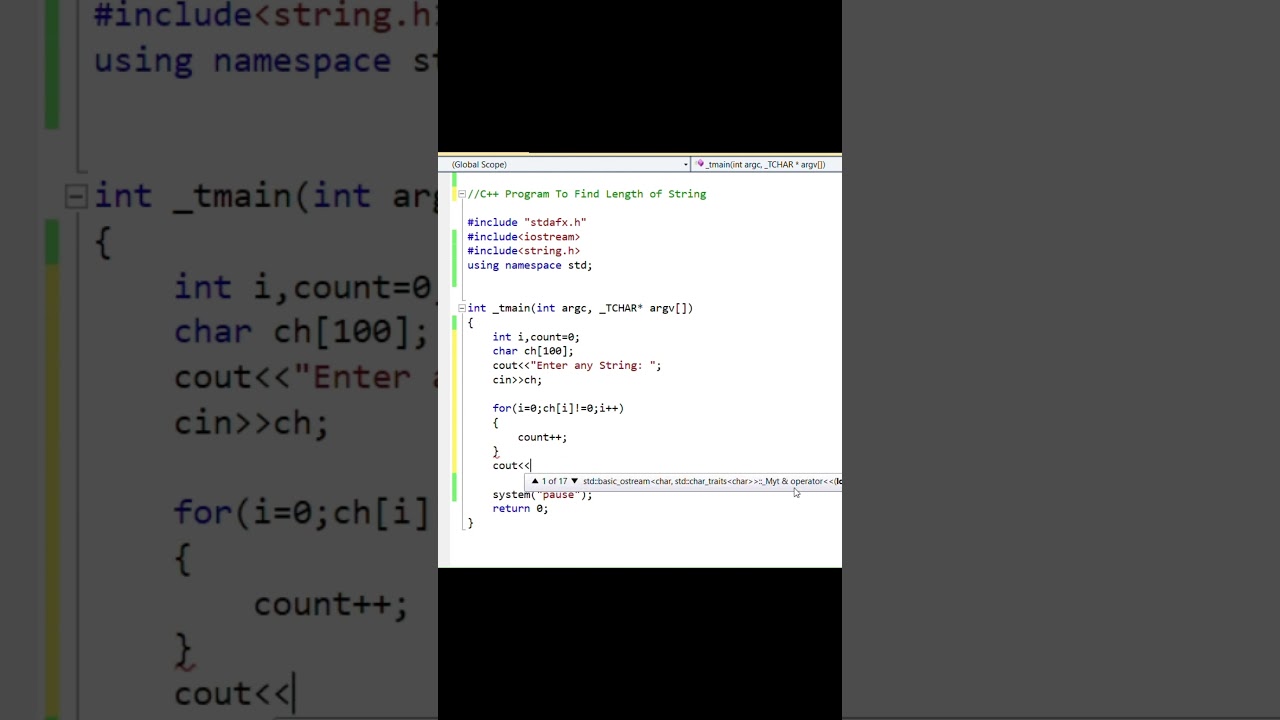Open the Global Scope dropdown

(568, 164)
